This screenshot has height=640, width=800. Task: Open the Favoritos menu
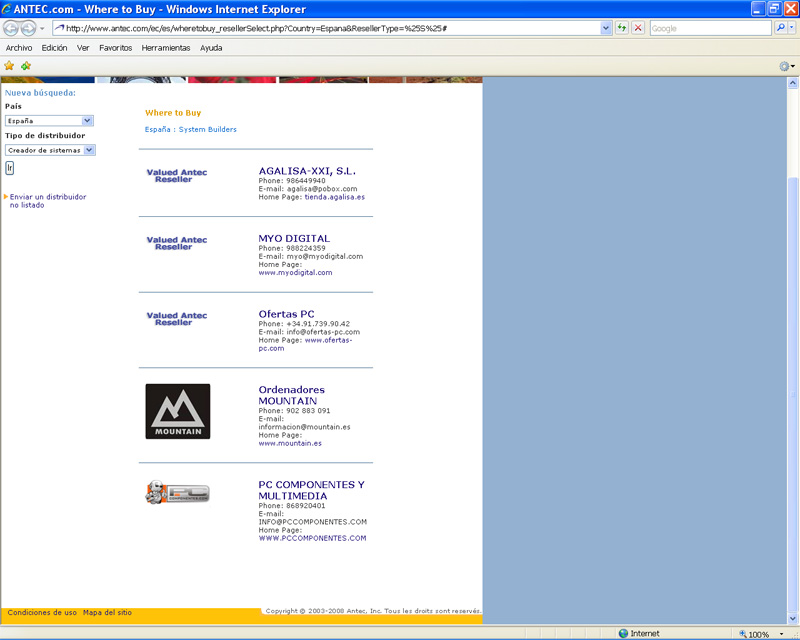115,48
